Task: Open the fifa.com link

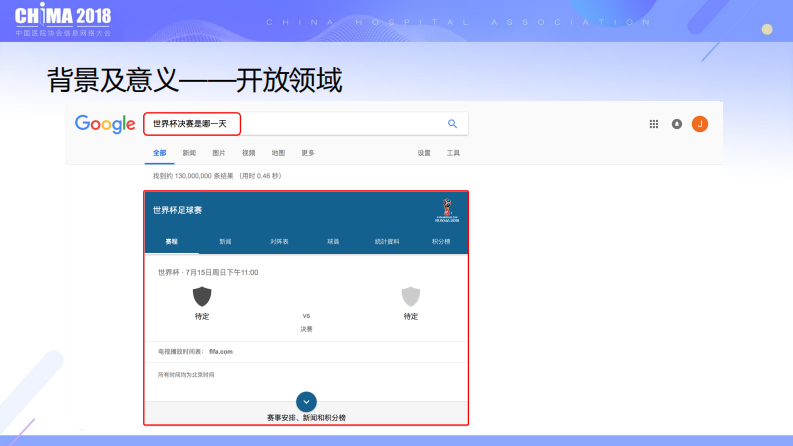Action: 221,351
